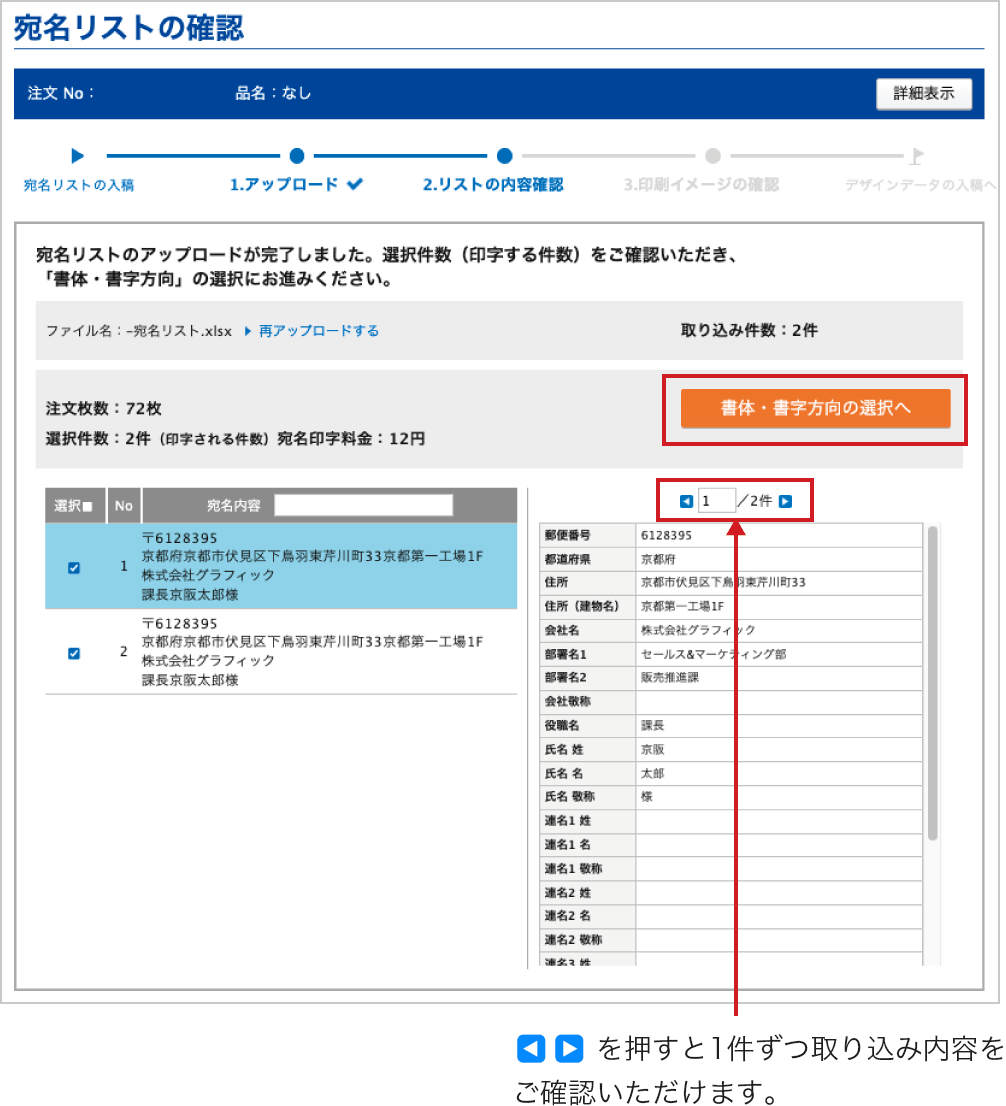This screenshot has width=1006, height=1106.
Task: Click the step dot above 2.リストの内容確認
Action: [504, 156]
